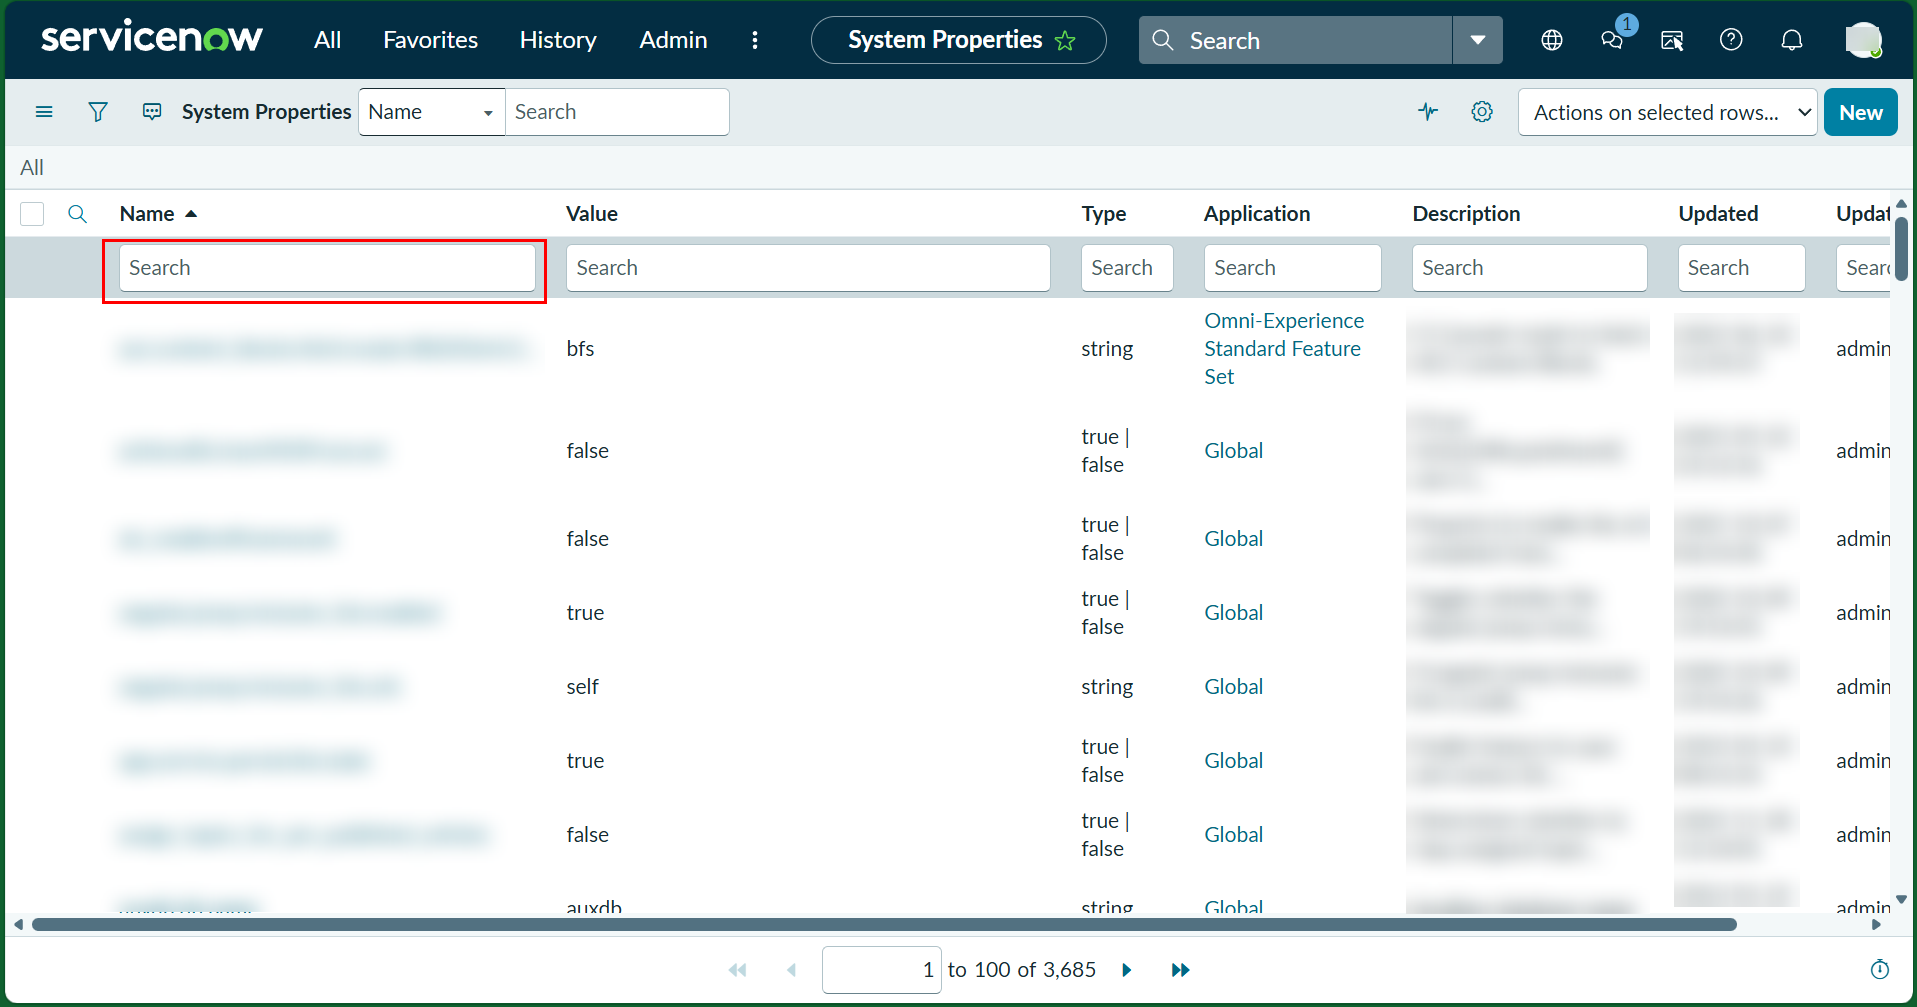Sort by the Type column header

pos(1104,214)
